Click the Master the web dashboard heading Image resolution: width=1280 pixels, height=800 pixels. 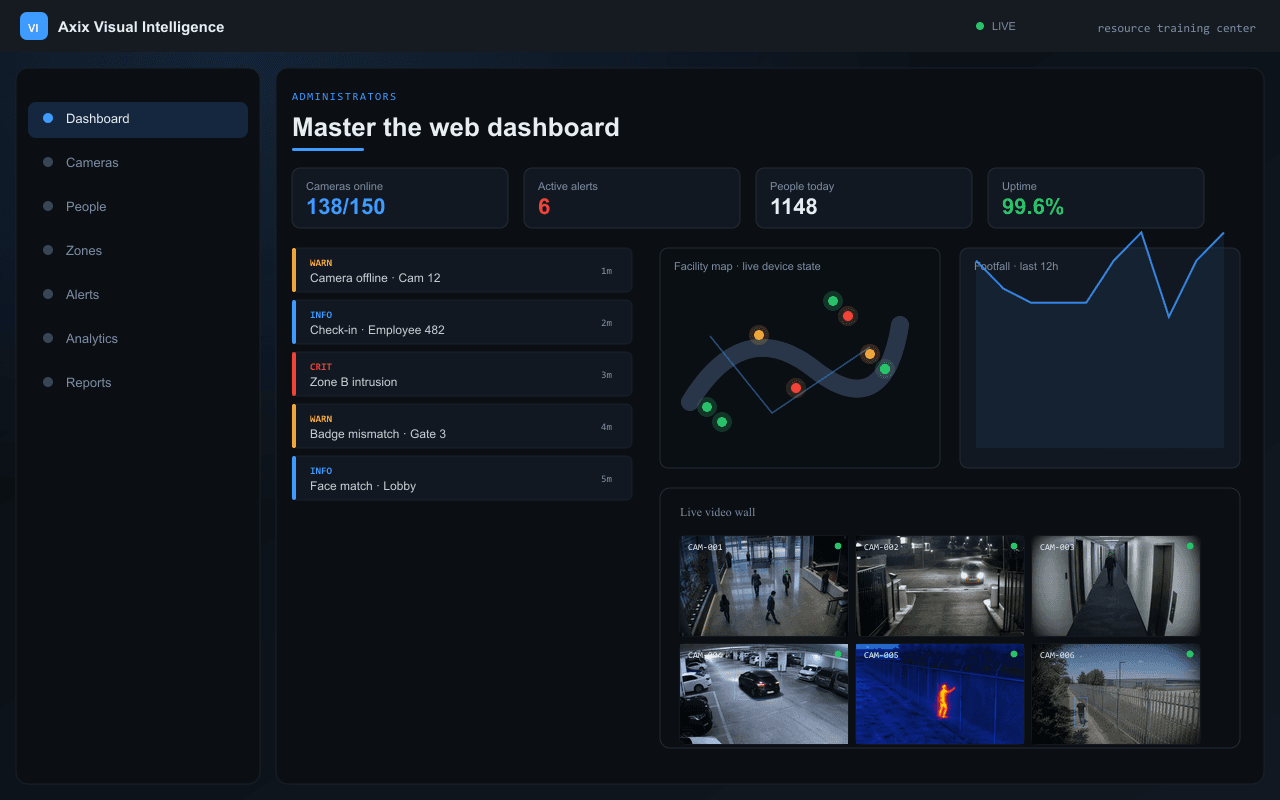(456, 127)
